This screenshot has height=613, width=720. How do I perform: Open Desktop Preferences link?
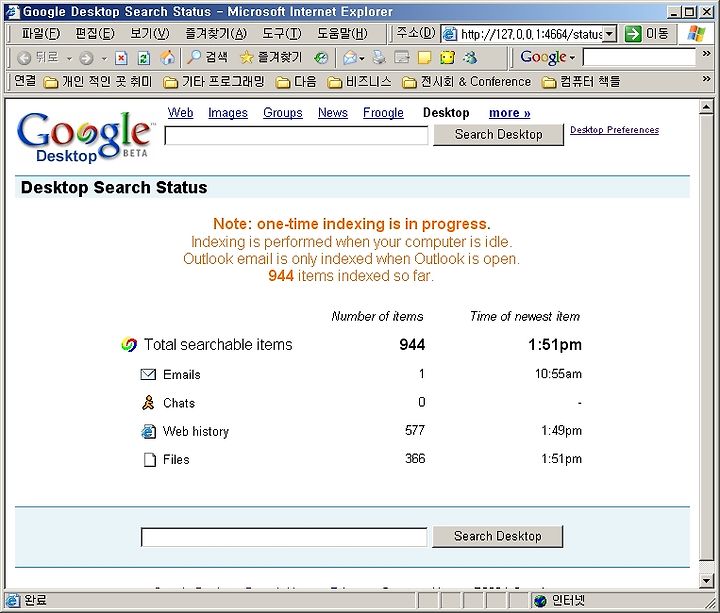point(614,130)
